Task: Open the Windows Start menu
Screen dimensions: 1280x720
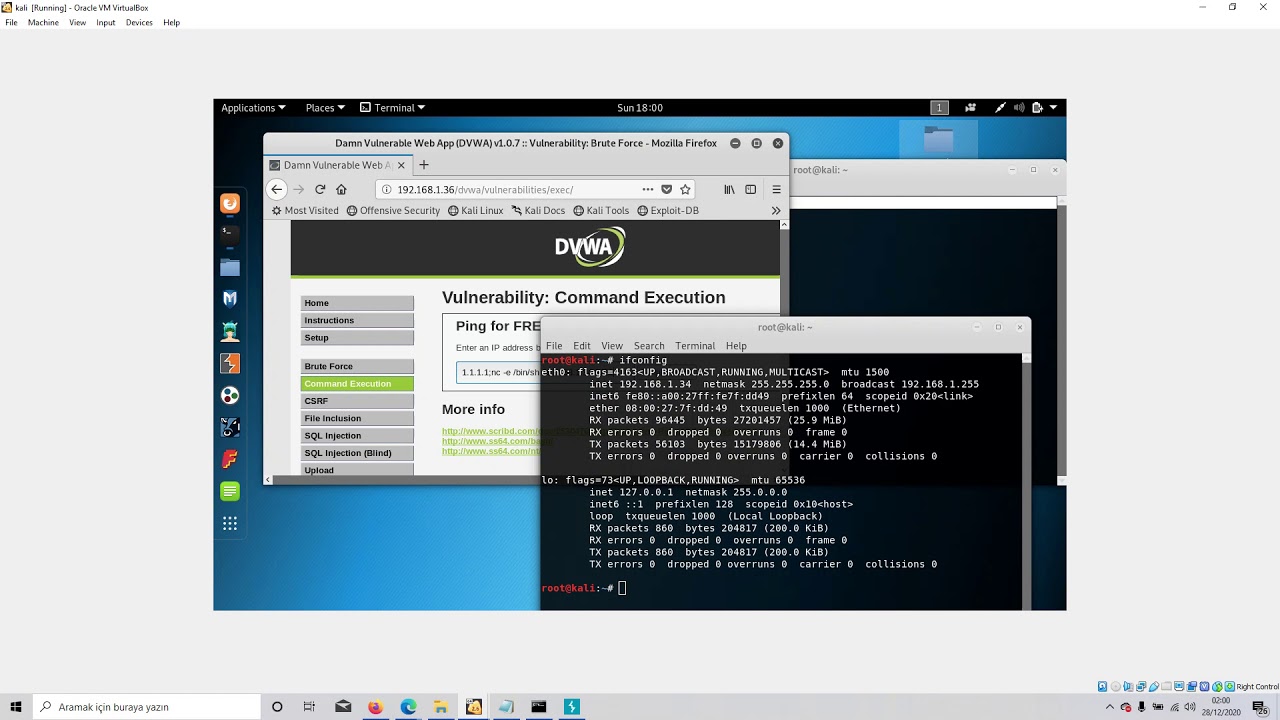Action: pos(16,707)
